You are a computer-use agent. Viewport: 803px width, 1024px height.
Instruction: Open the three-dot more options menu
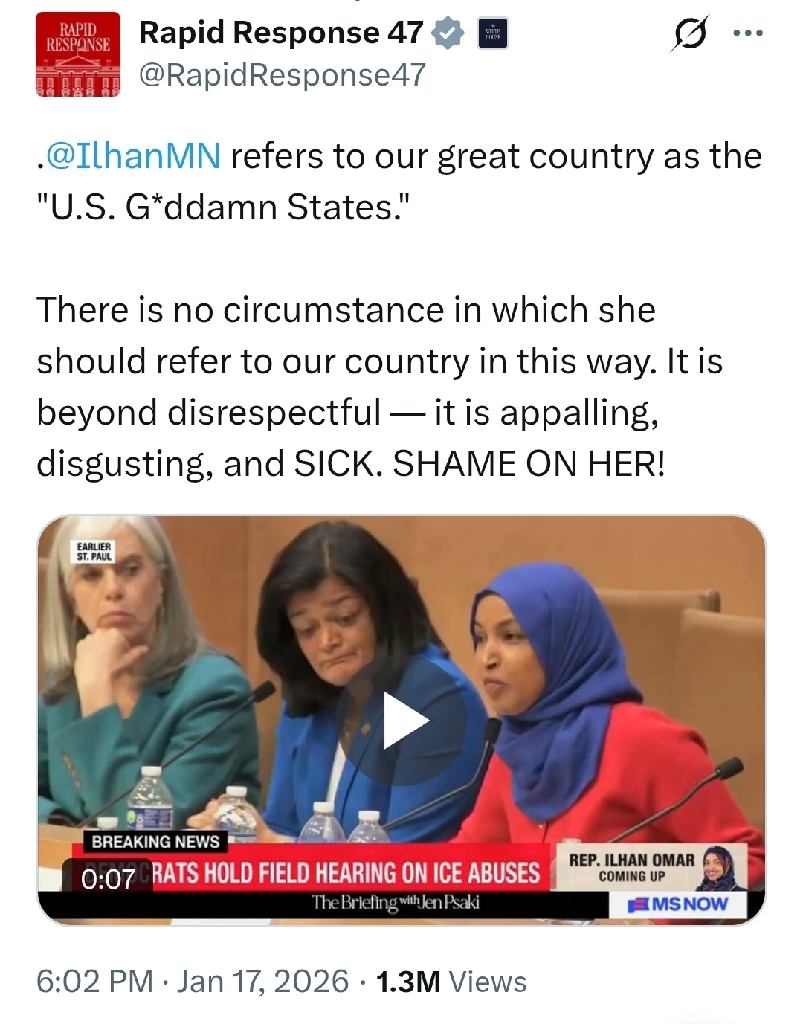748,33
